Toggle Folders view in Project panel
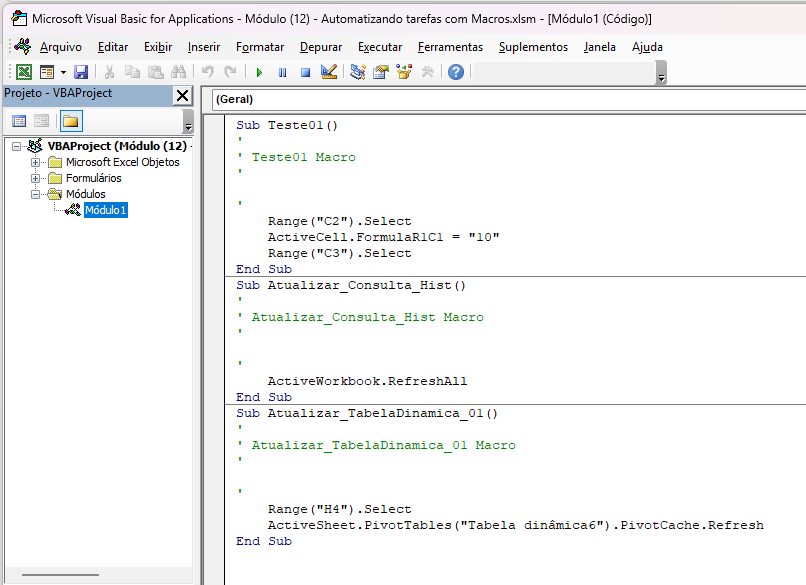The height and width of the screenshot is (585, 806). [70, 121]
